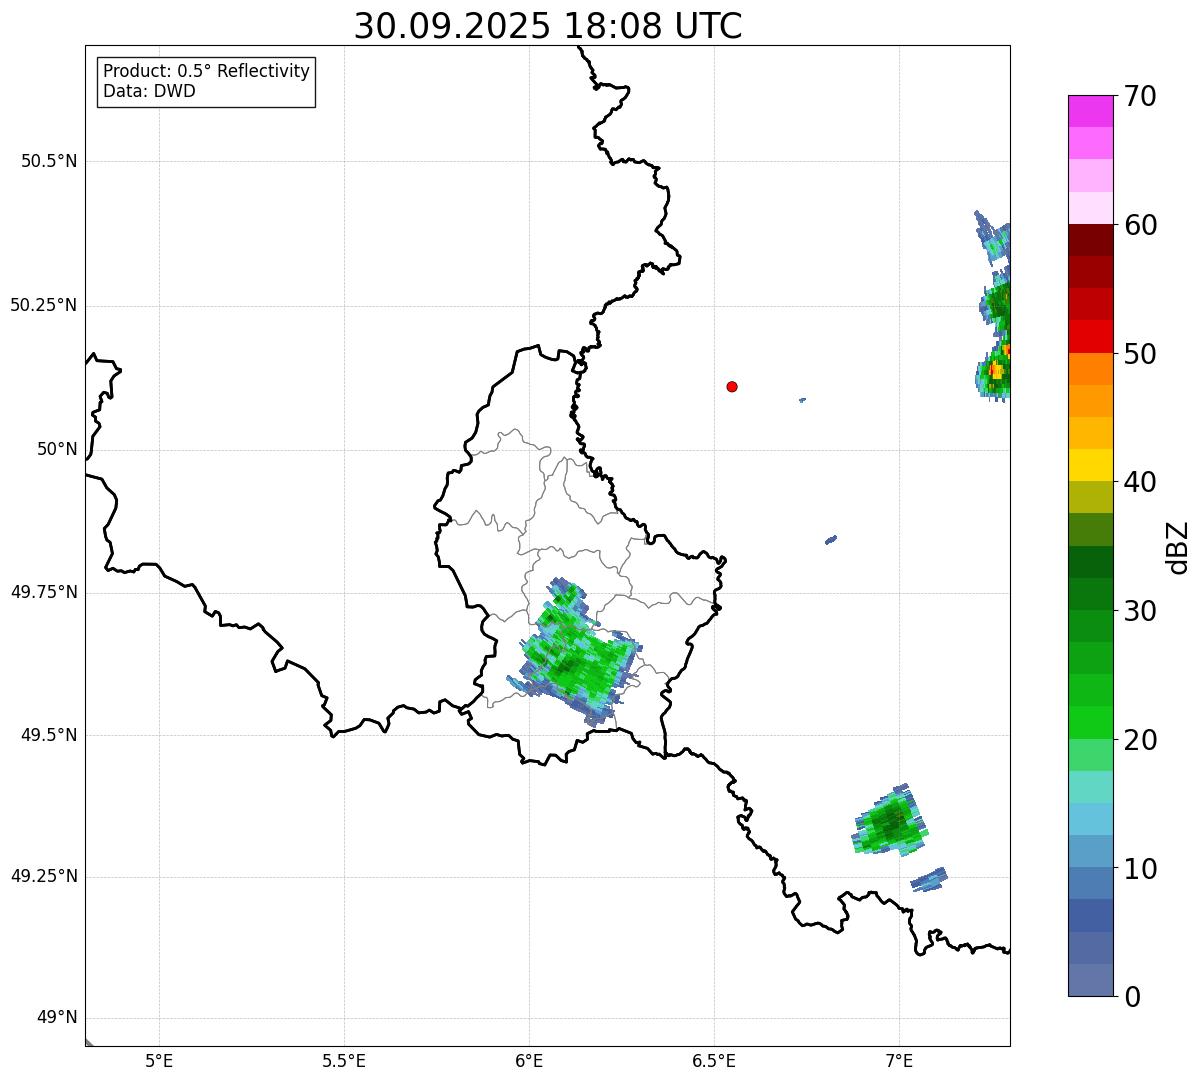
Task: Click the colorbar tick label 20
Action: tap(1140, 740)
